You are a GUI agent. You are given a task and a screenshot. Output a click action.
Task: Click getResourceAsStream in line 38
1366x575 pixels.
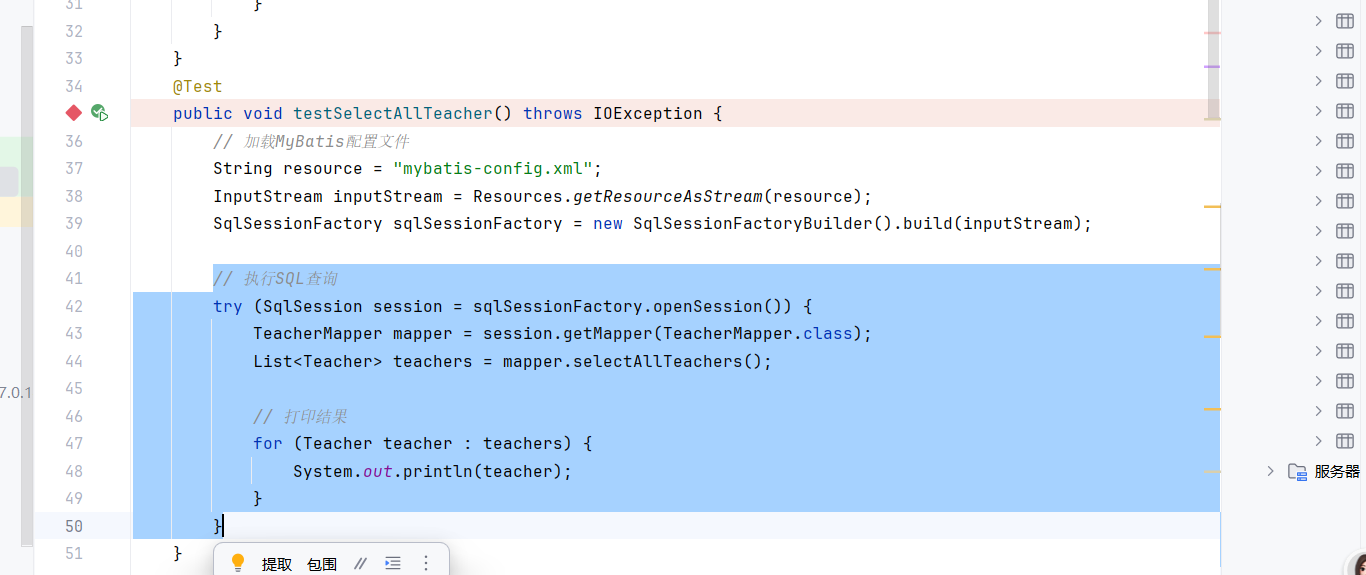668,196
